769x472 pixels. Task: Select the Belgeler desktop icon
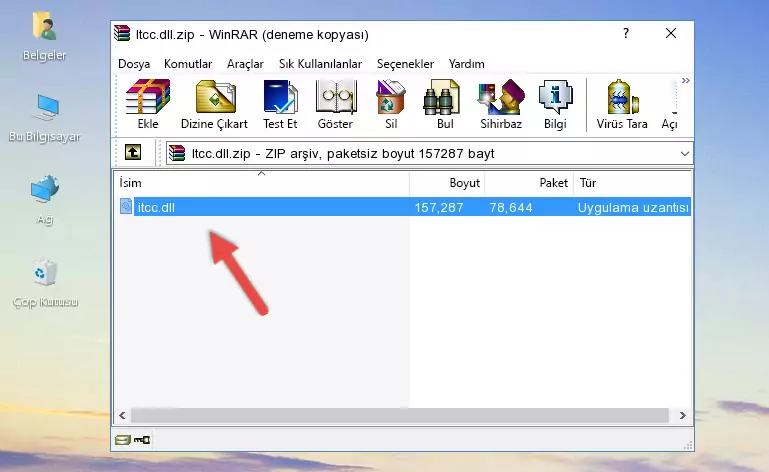45,37
